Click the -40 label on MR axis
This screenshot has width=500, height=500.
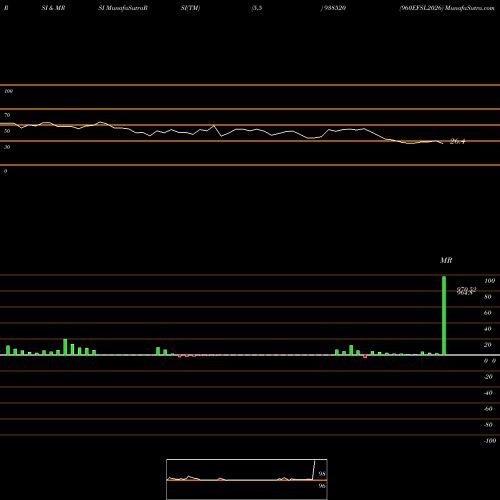point(488,393)
